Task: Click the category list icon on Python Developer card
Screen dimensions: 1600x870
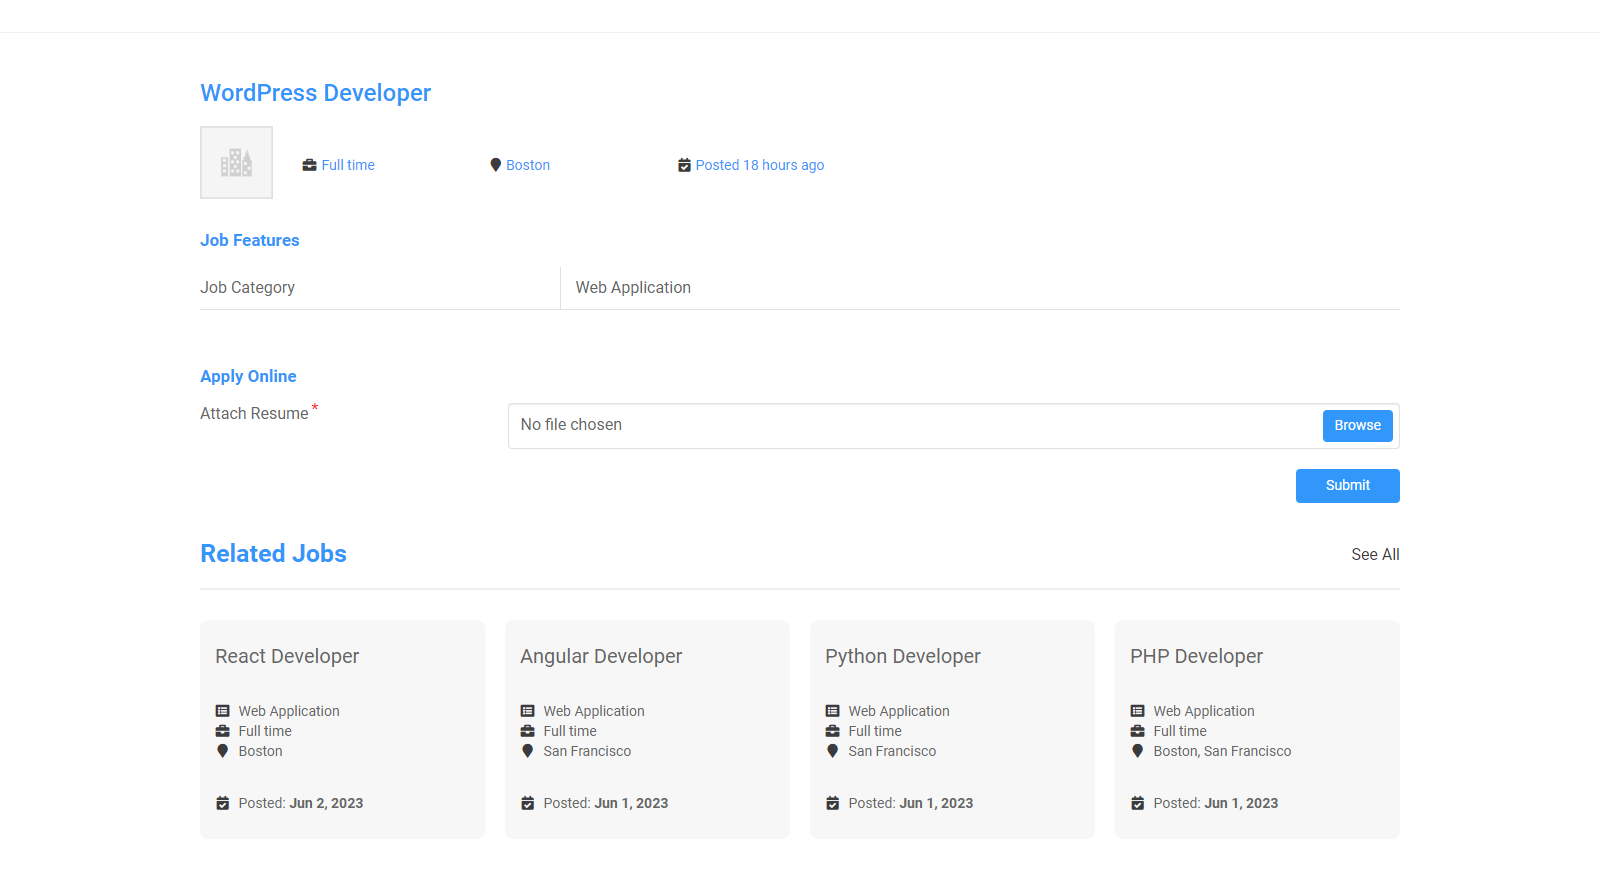Action: point(833,711)
